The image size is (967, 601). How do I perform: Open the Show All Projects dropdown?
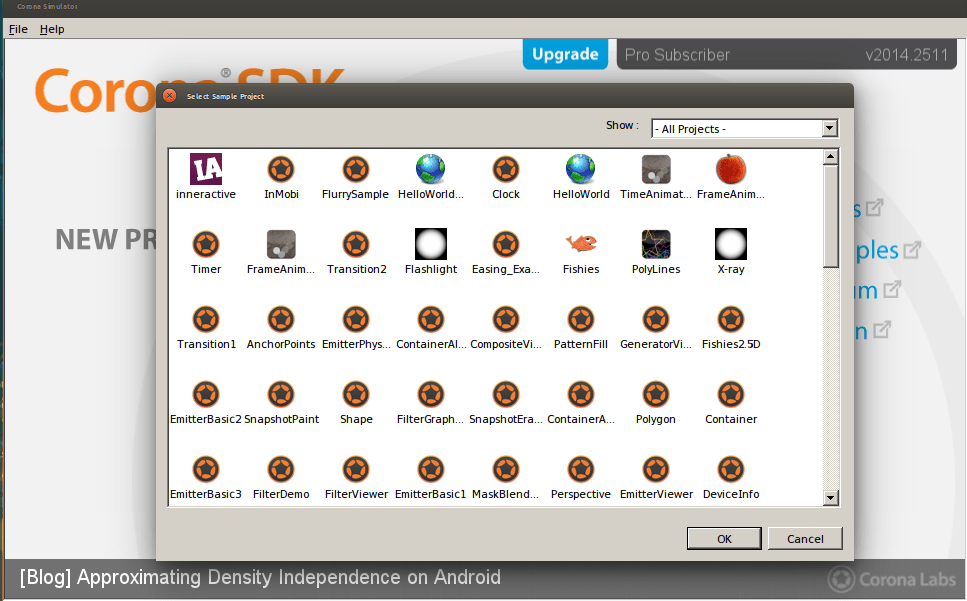tap(745, 129)
